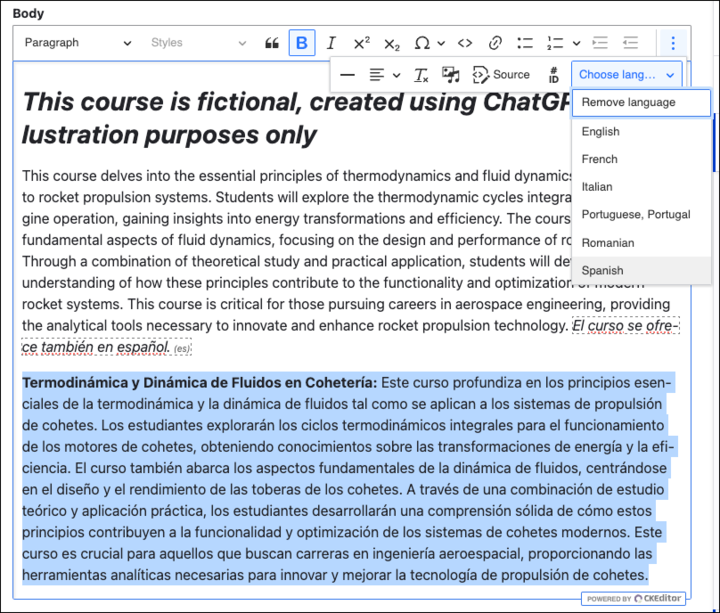
Task: Increase indent
Action: (x=600, y=43)
